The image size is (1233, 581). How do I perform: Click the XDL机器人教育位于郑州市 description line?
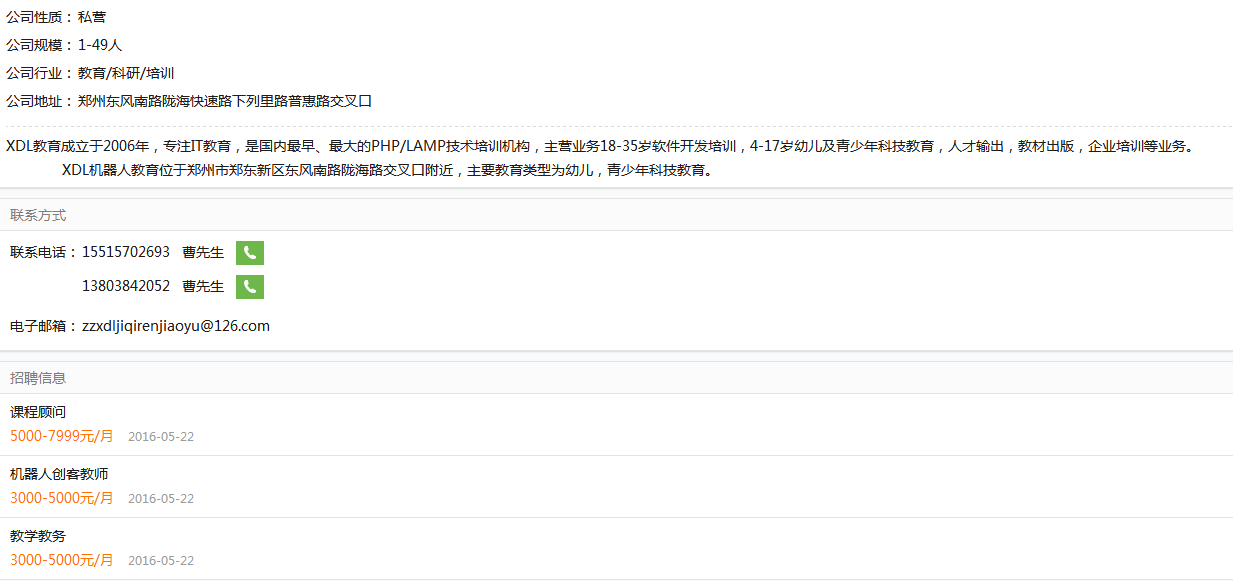pyautogui.click(x=389, y=170)
